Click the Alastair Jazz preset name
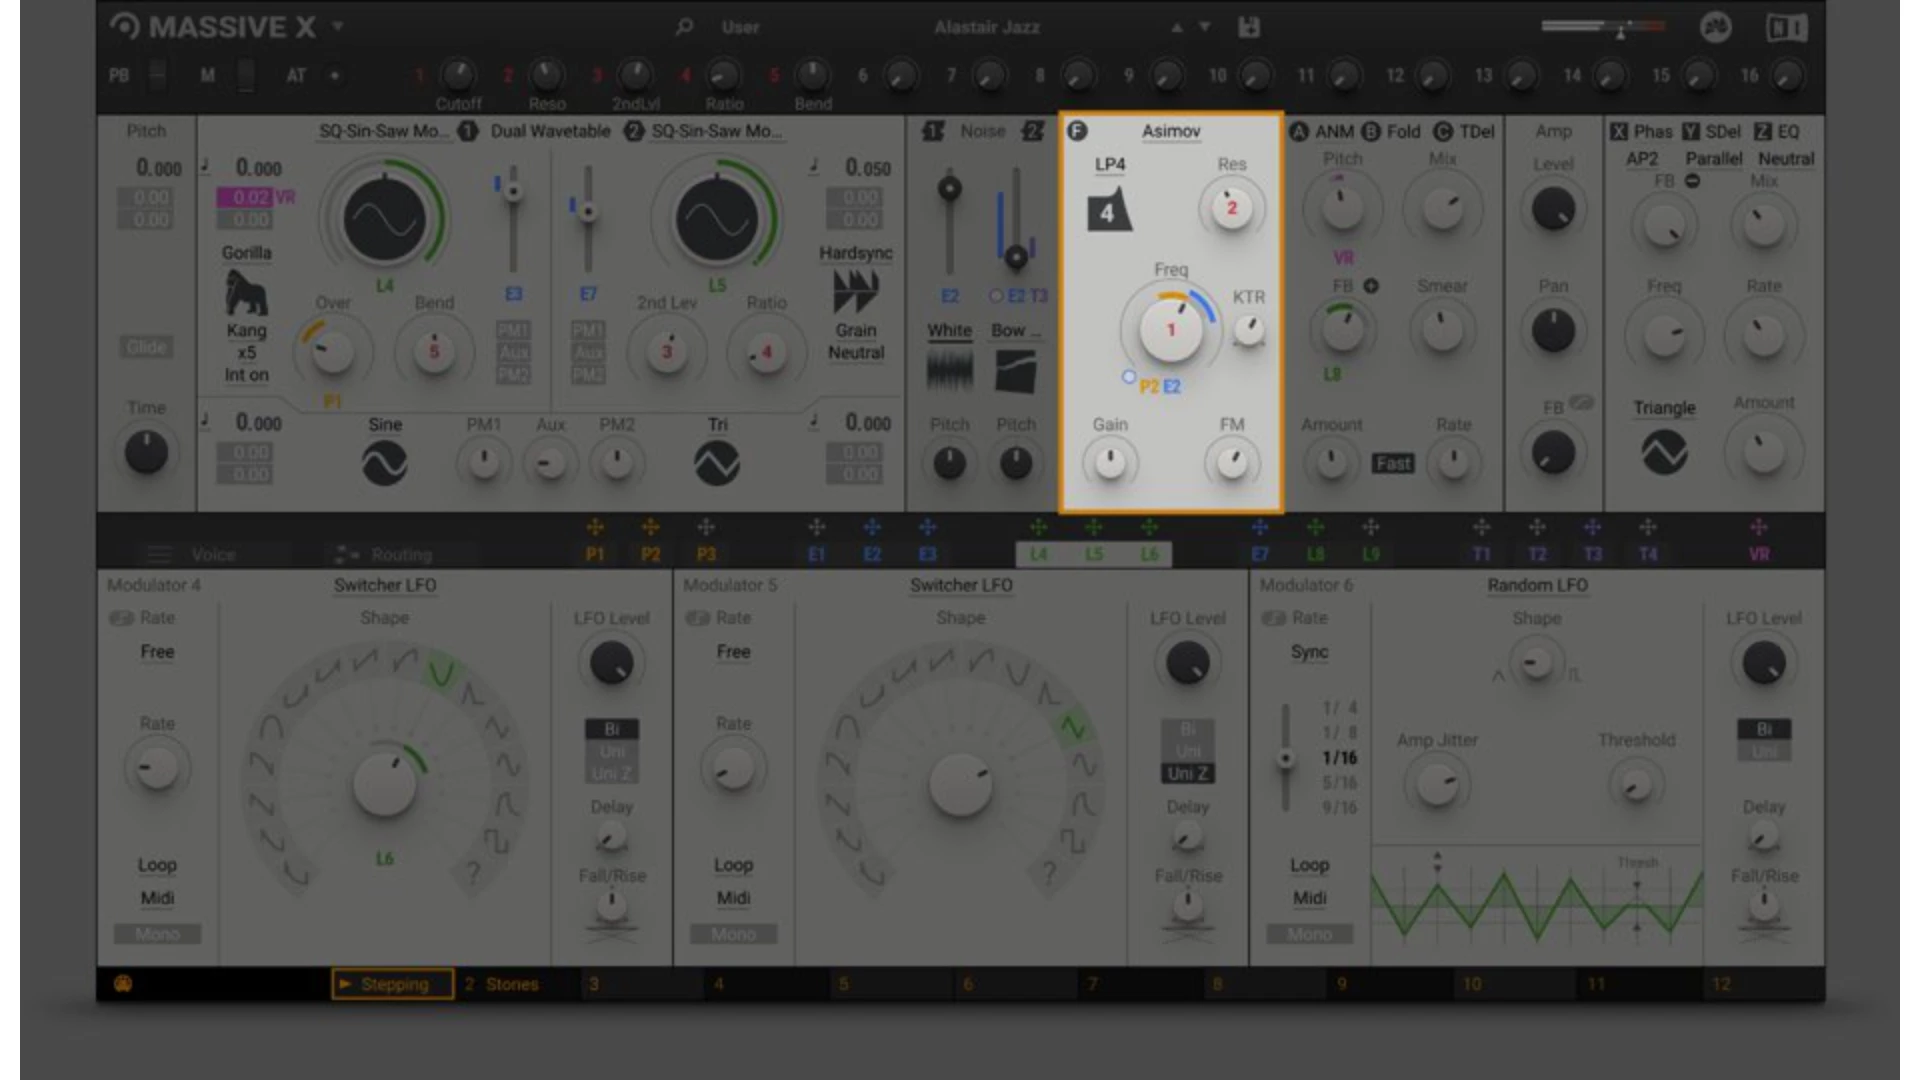Screen dimensions: 1920x1080 coord(987,27)
